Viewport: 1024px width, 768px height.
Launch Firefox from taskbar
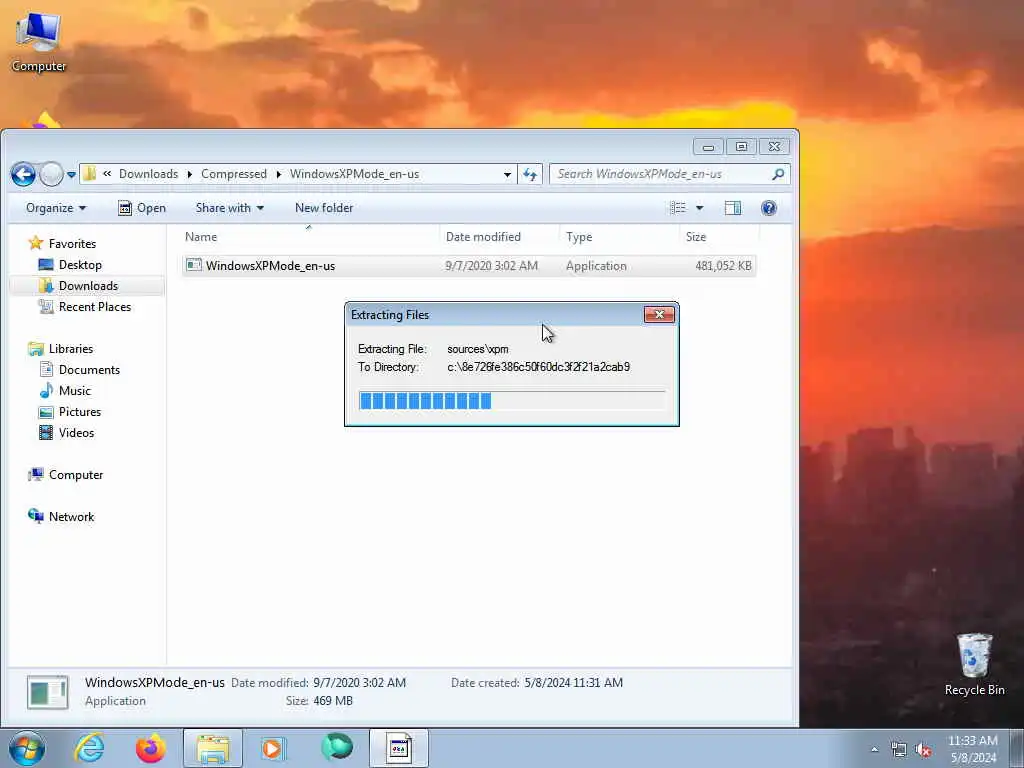(151, 748)
